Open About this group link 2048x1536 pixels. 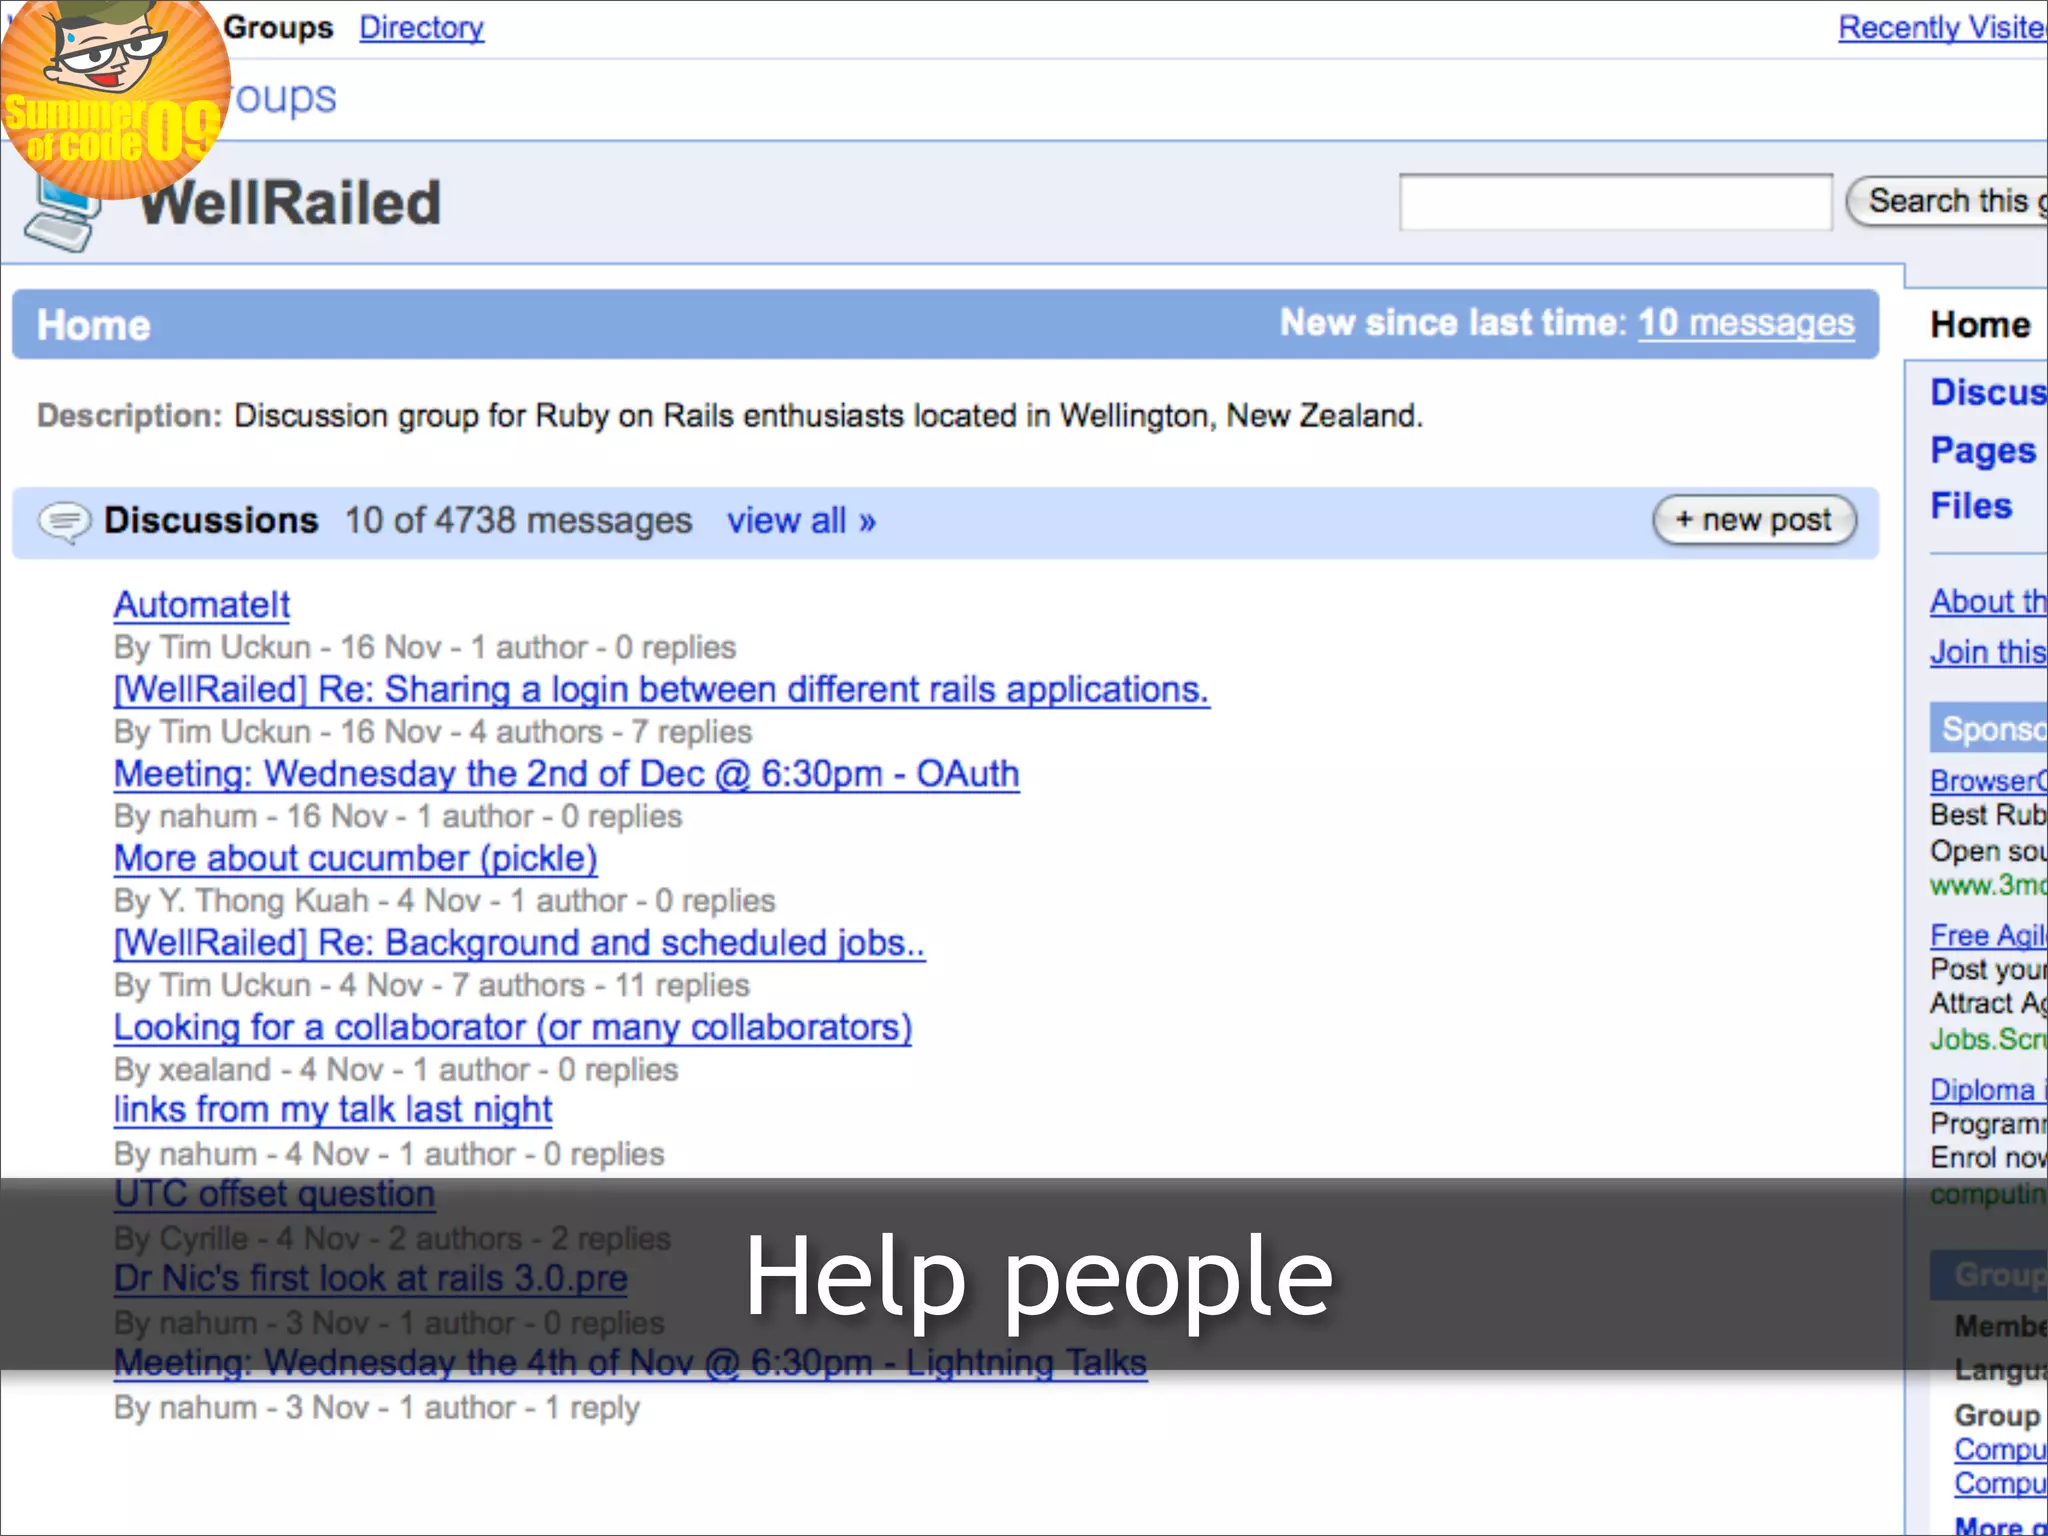(x=1988, y=601)
